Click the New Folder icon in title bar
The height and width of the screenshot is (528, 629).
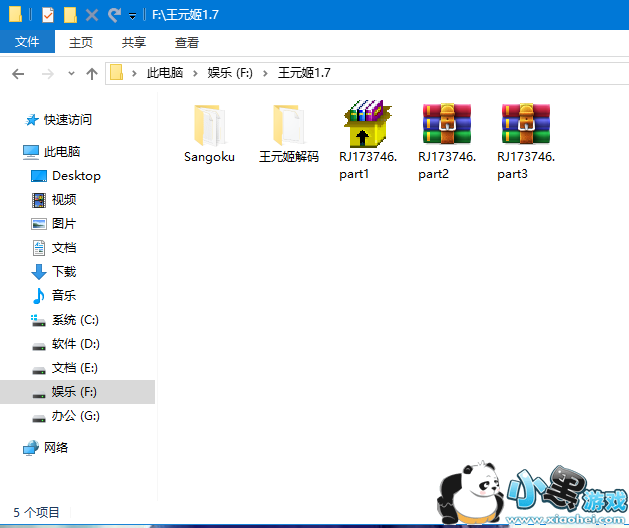[70, 15]
